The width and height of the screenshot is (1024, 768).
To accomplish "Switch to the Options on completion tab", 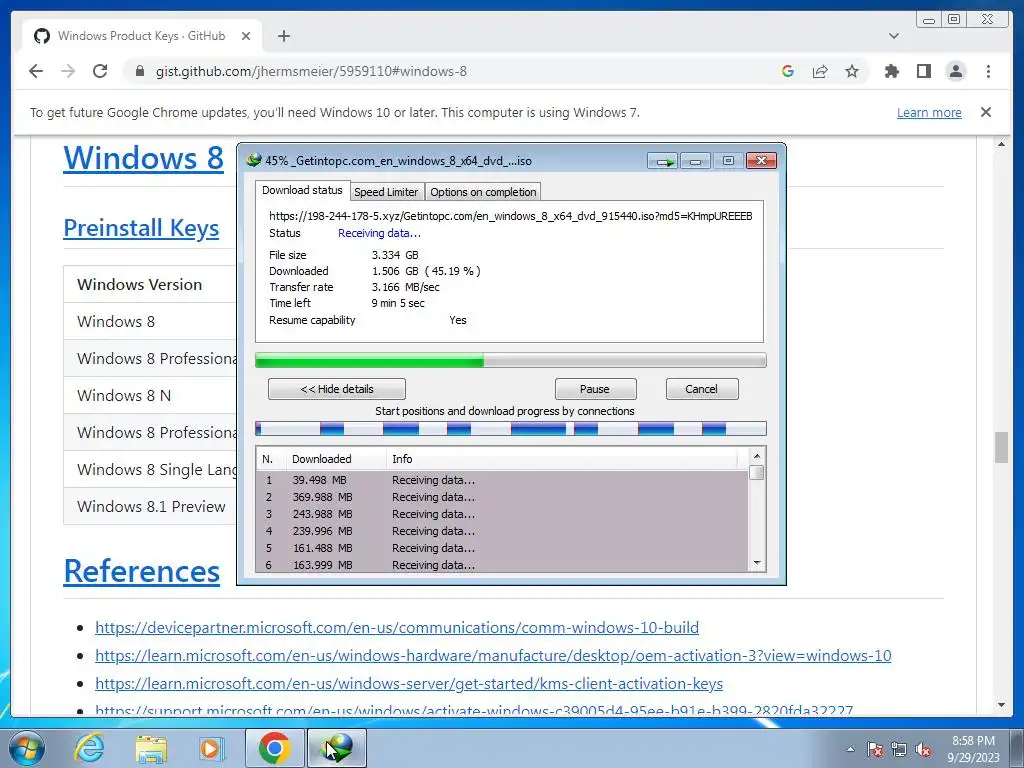I will tap(483, 192).
